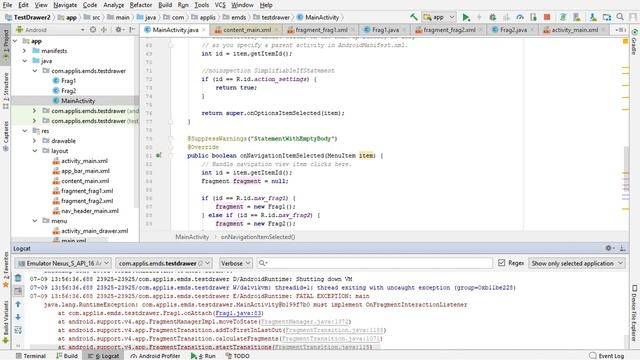Screen dimensions: 640x360
Task: Collapse the layout folder
Action: point(35,151)
